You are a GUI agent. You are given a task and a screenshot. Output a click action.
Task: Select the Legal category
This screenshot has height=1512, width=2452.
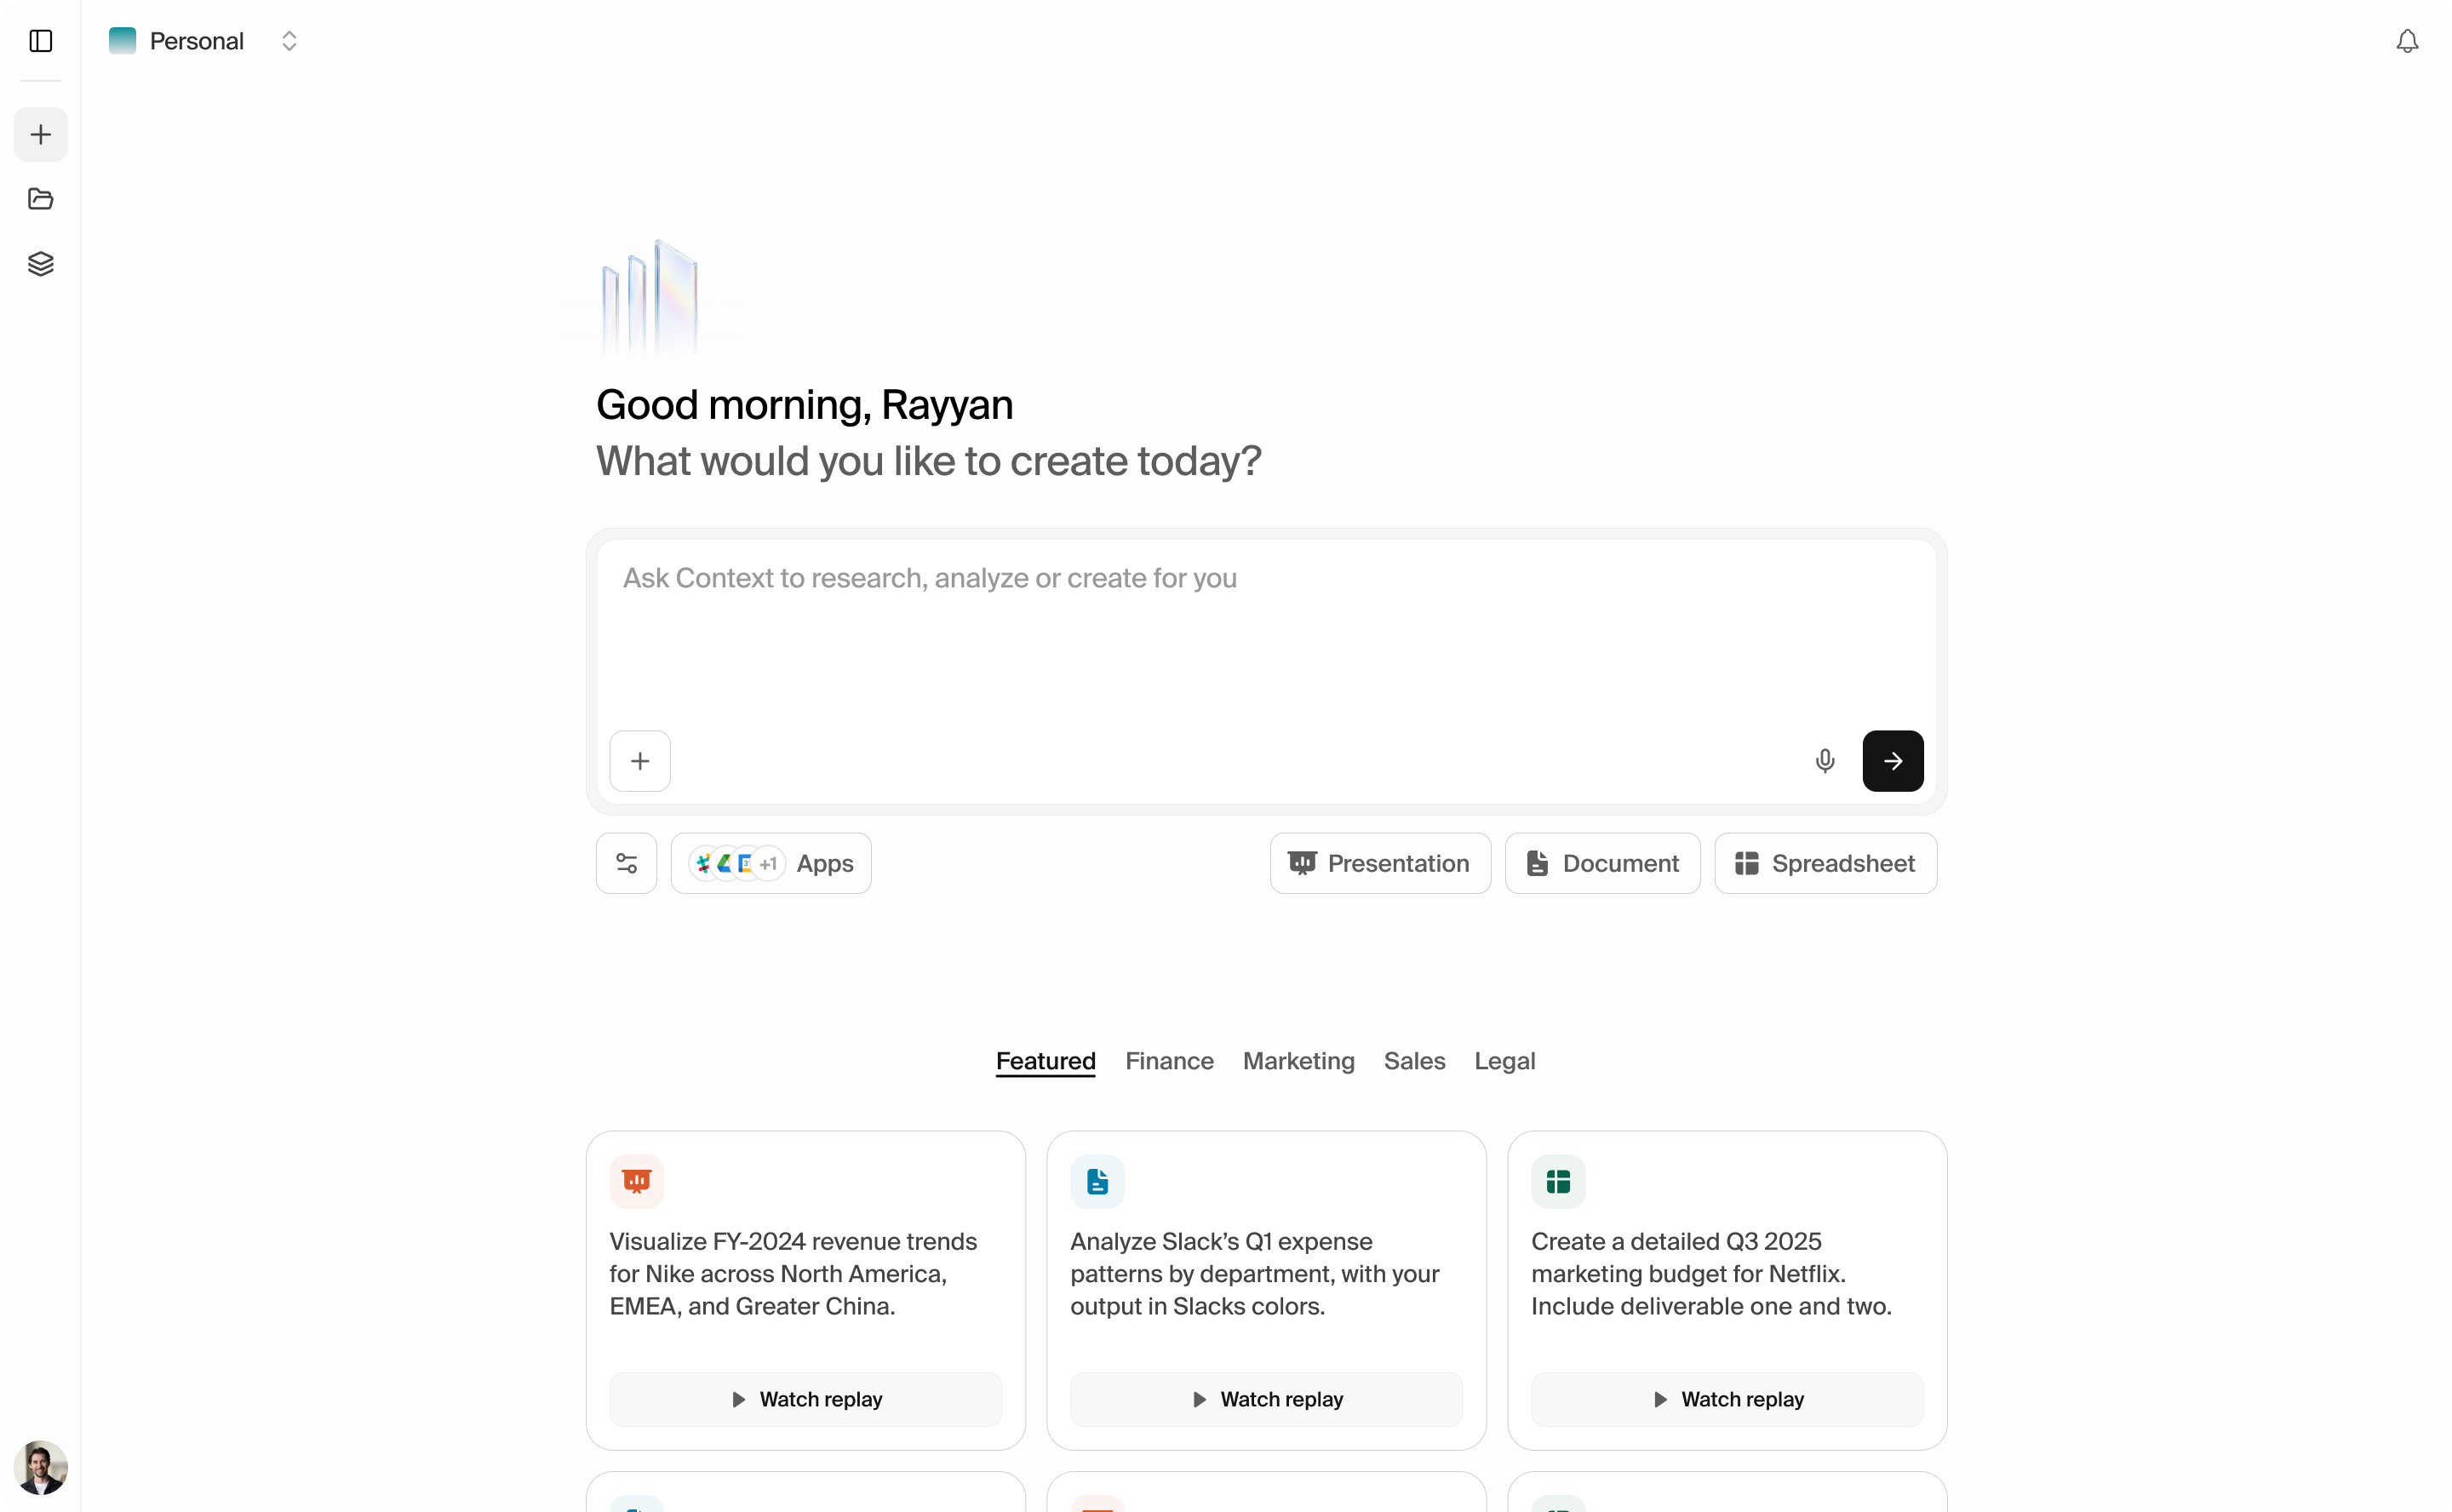click(x=1505, y=1061)
